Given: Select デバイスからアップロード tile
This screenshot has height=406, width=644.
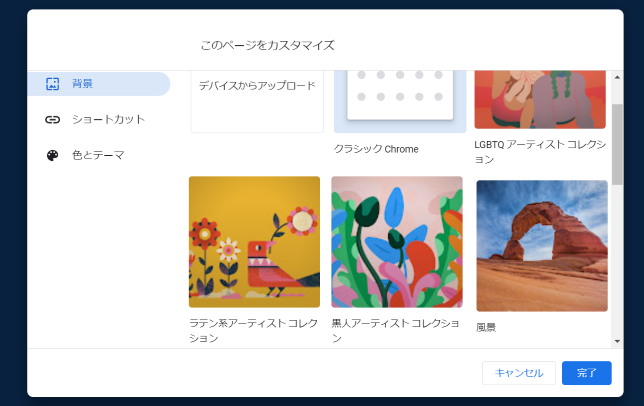Looking at the screenshot, I should [257, 101].
